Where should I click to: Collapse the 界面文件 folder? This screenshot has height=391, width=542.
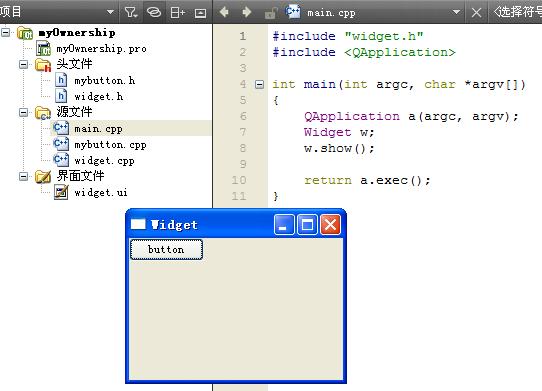(24, 176)
